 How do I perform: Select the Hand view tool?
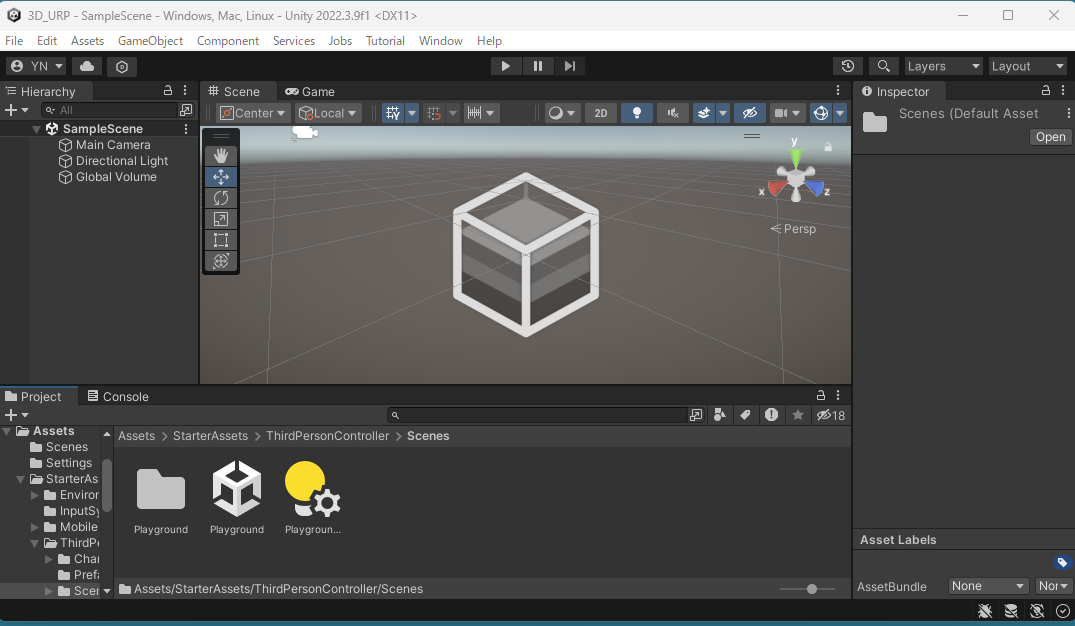pyautogui.click(x=221, y=156)
